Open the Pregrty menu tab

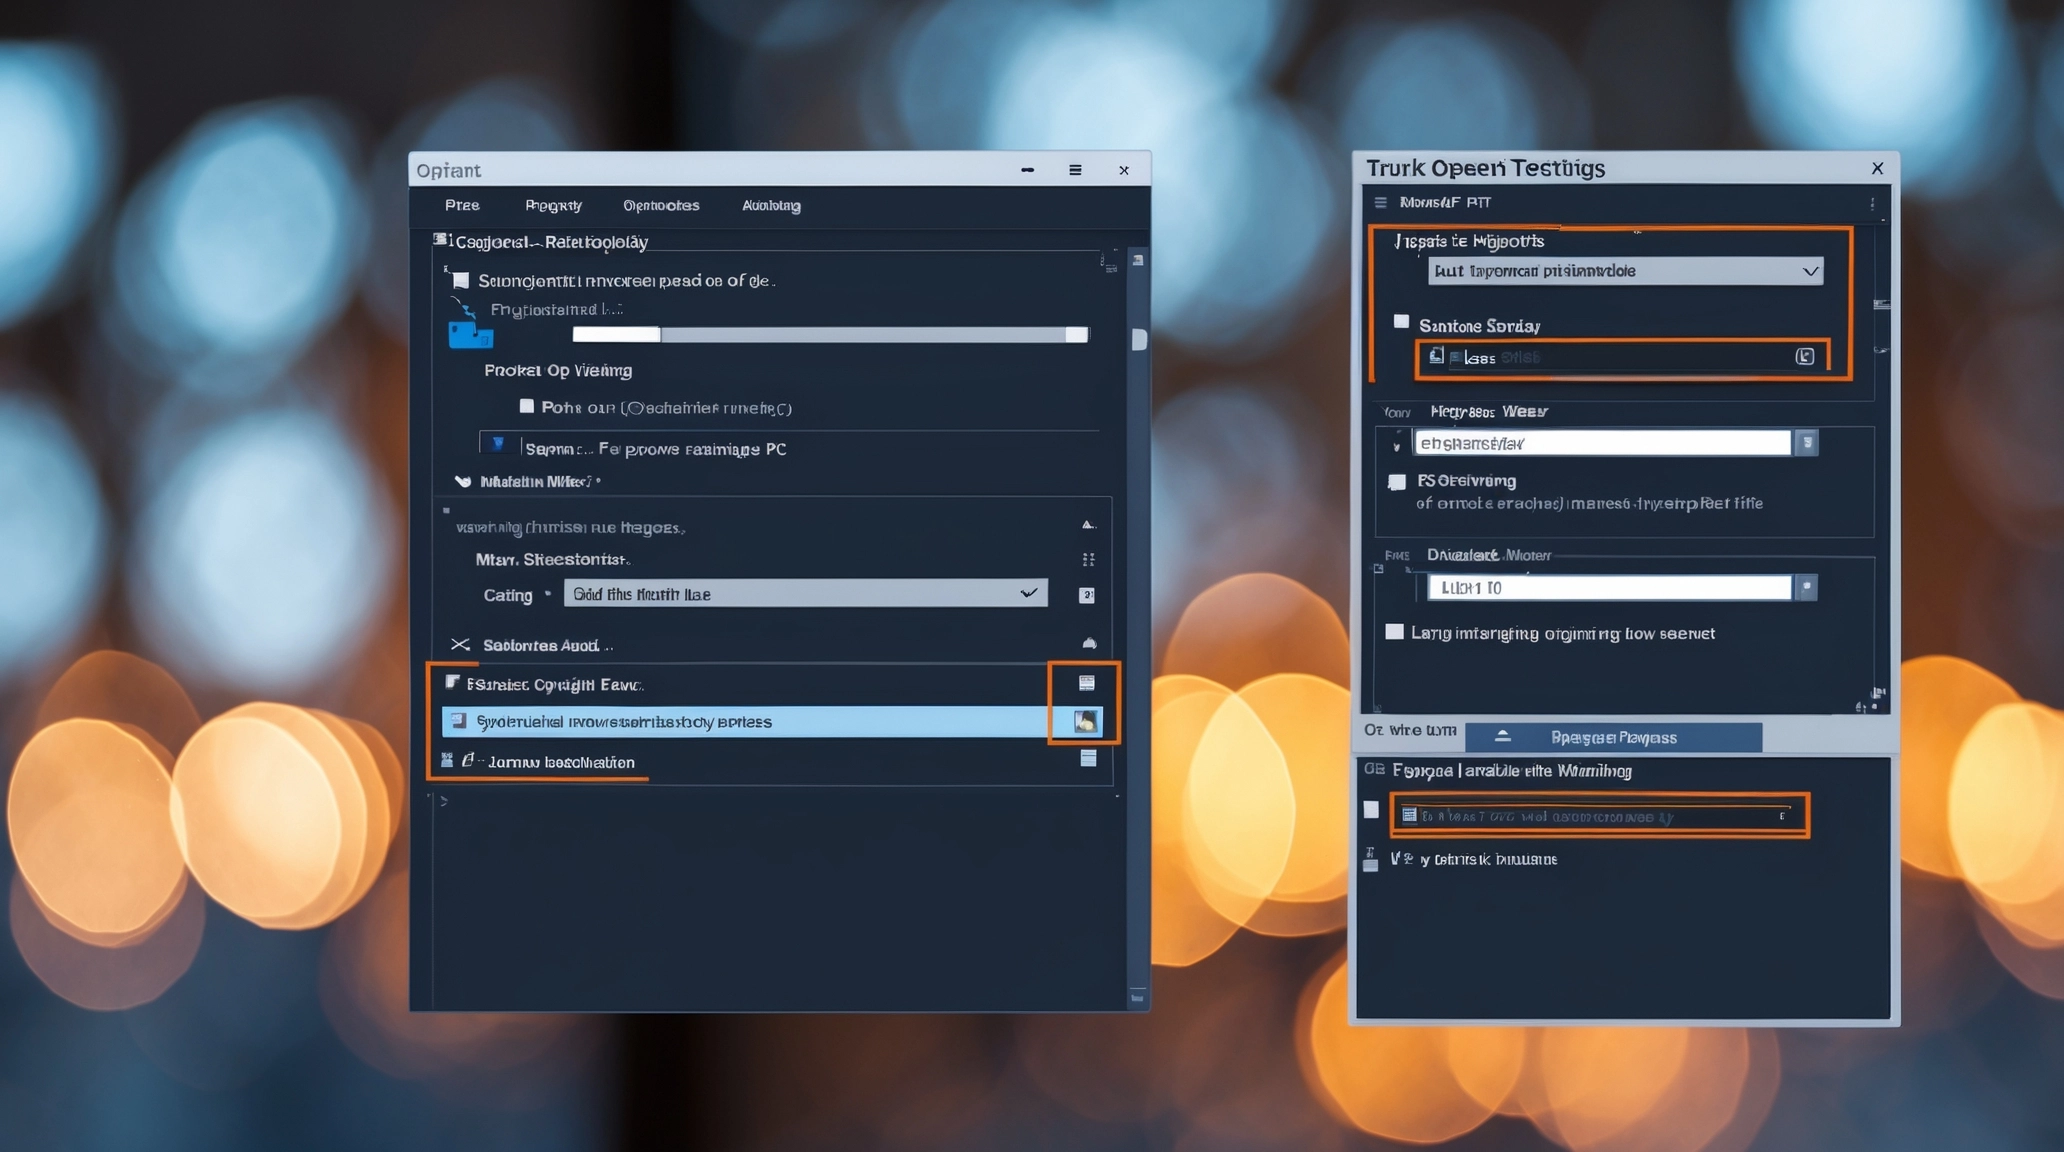click(x=553, y=205)
